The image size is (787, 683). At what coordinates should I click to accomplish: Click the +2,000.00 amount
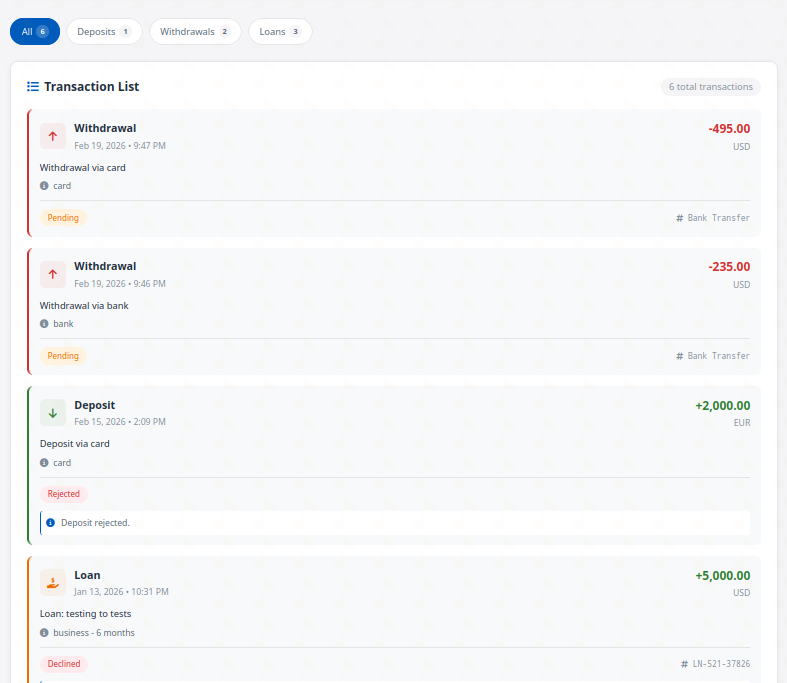tap(723, 405)
